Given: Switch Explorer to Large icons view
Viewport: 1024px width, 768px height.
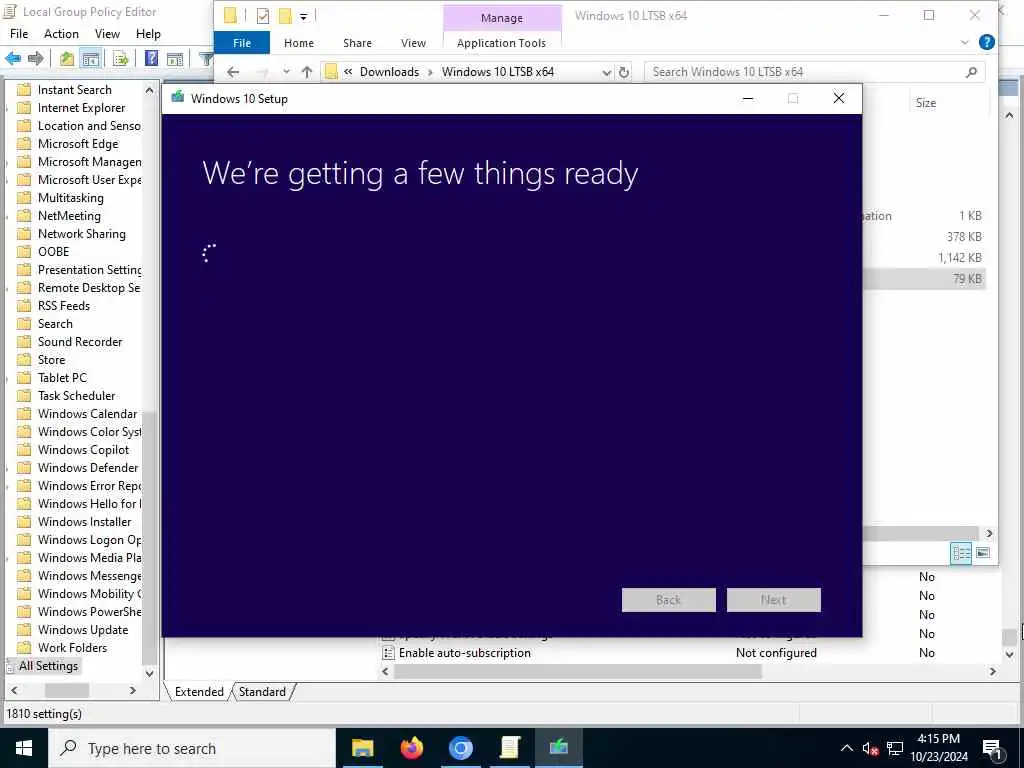Looking at the screenshot, I should (983, 553).
